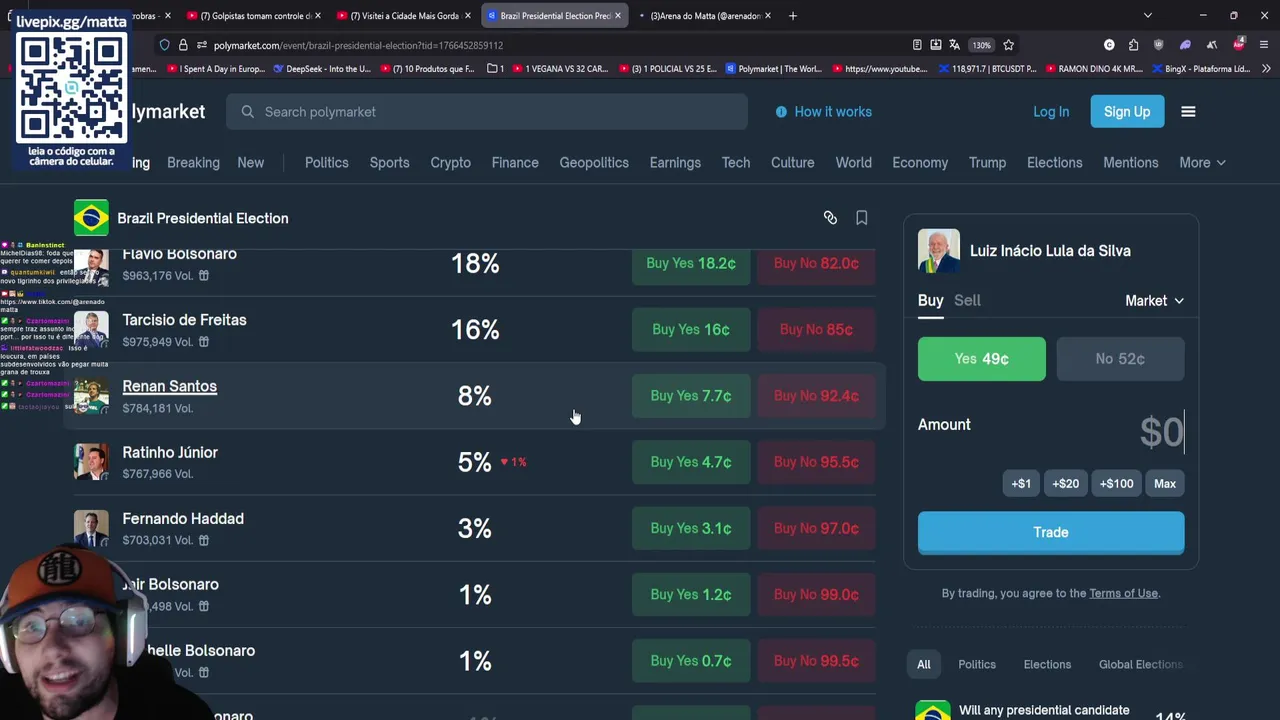The width and height of the screenshot is (1280, 720).
Task: Open Firefox reader view icon
Action: point(917,45)
